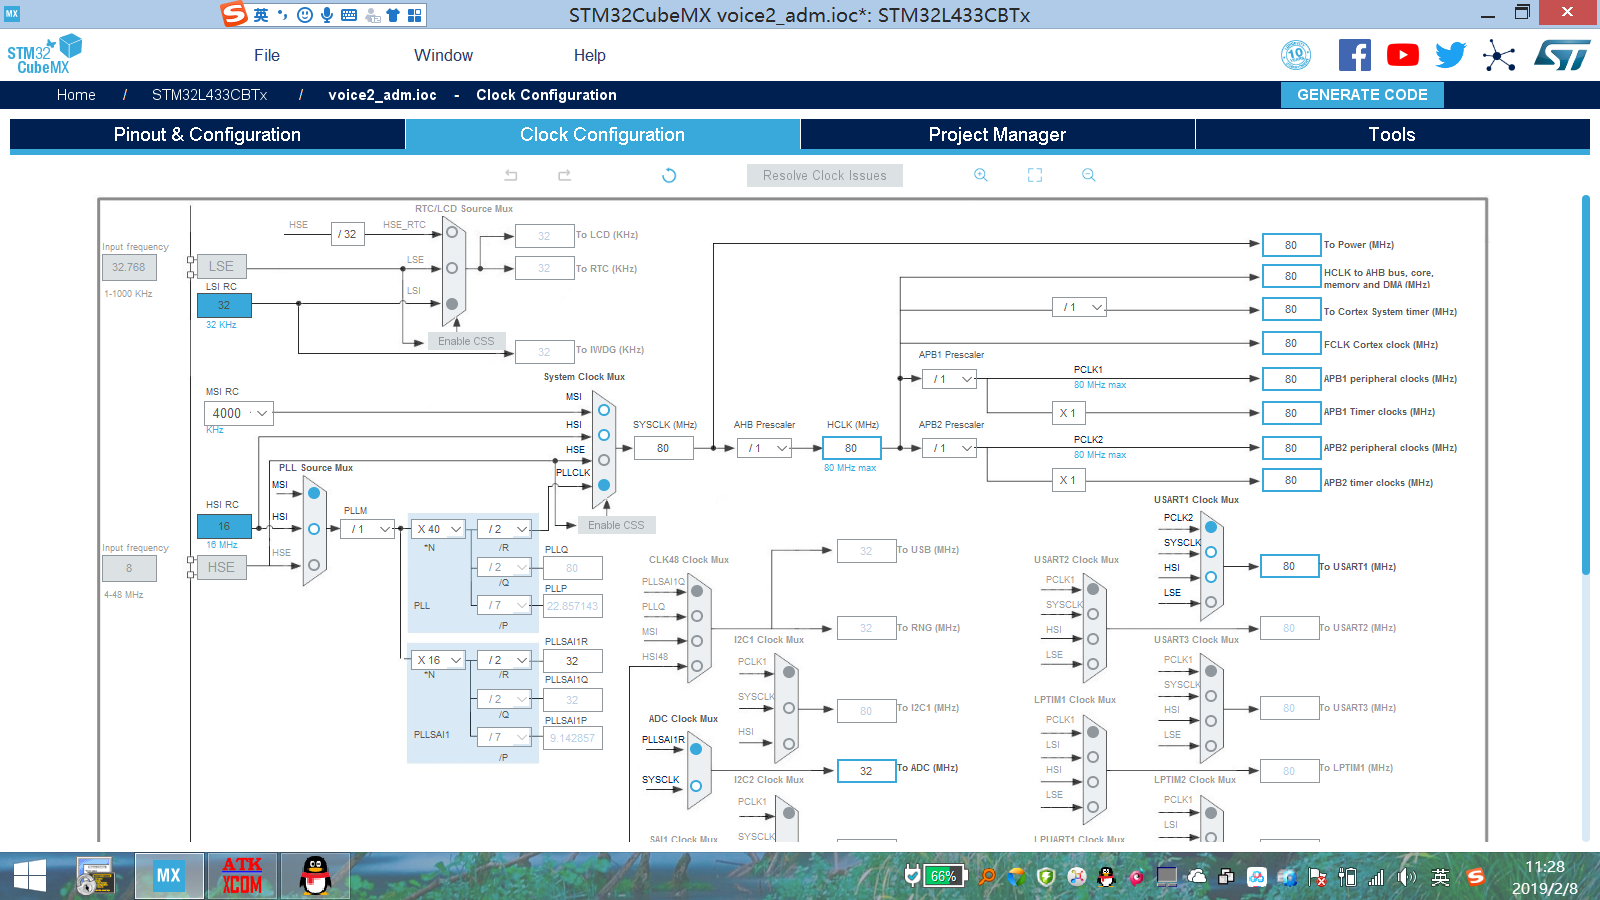Click the STM32CubeMX logo

[44, 54]
